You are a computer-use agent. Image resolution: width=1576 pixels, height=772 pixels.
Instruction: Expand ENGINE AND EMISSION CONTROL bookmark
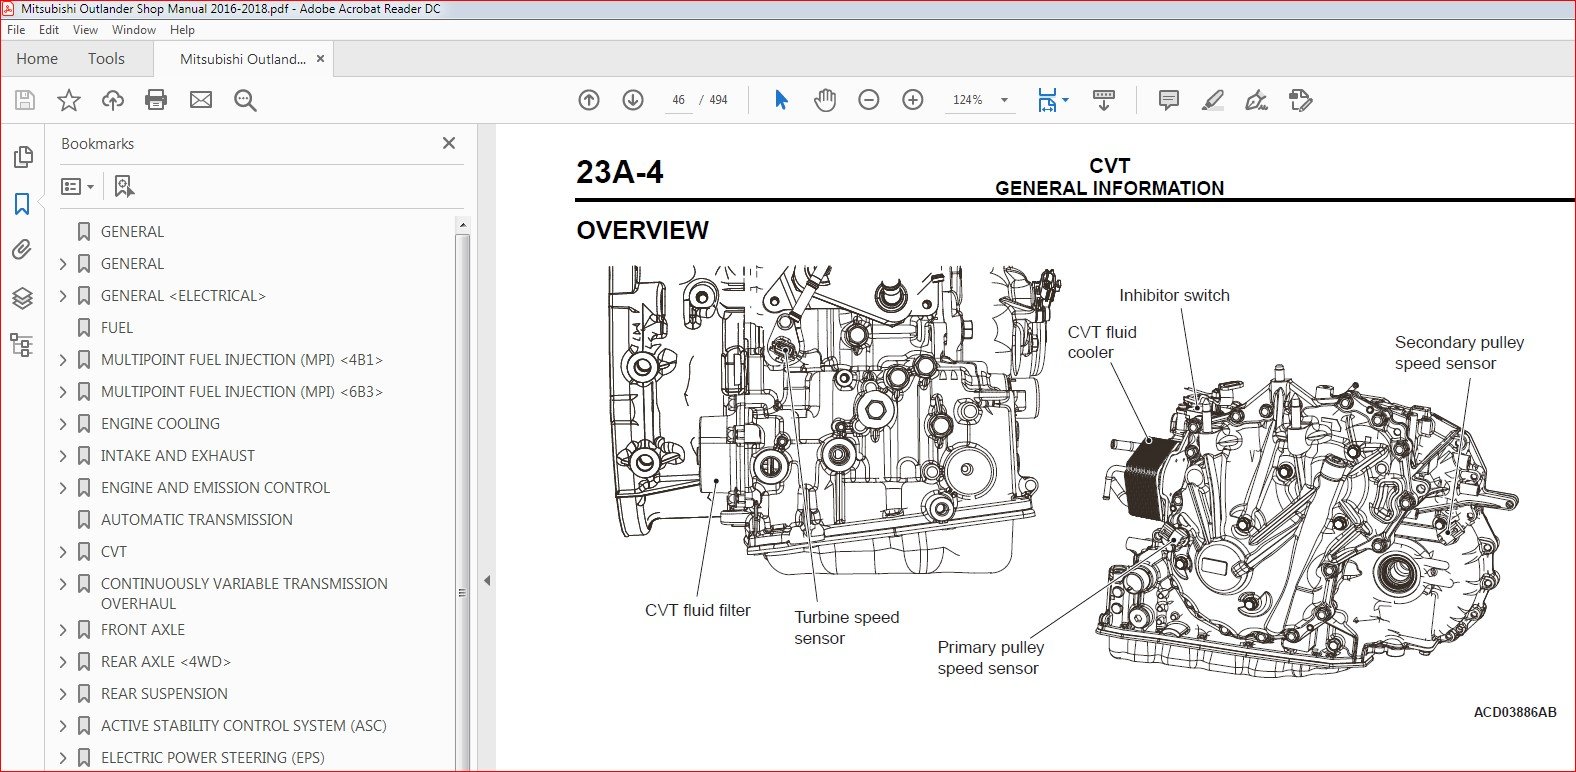pos(63,488)
